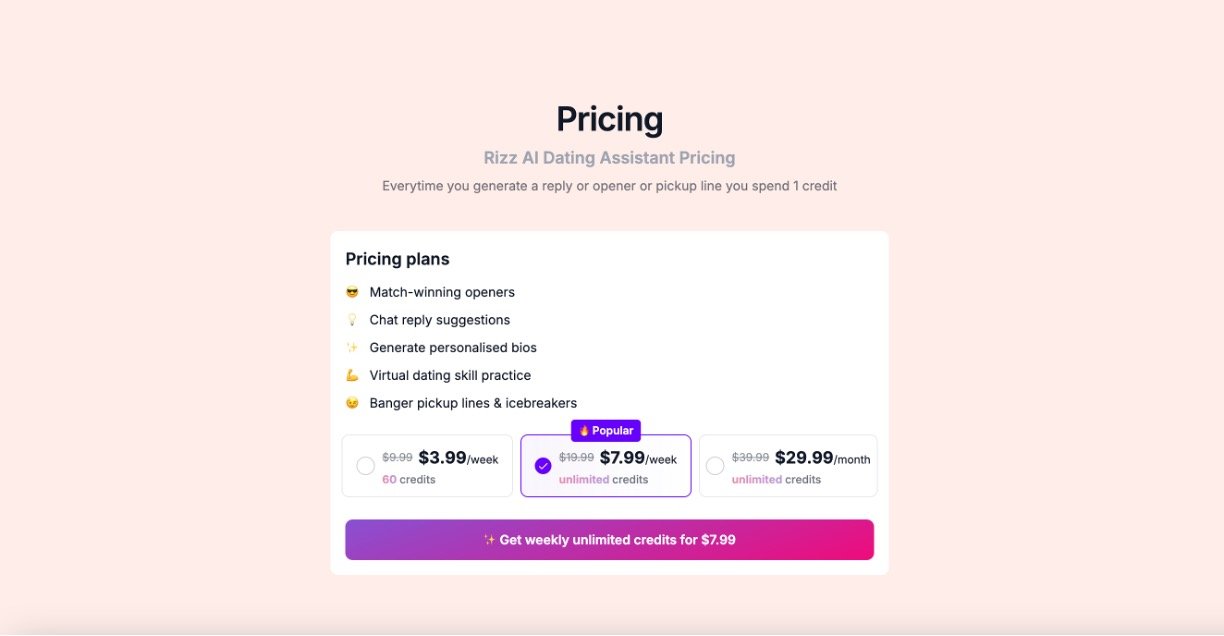Click the Match-winning openers feature text
Viewport: 1224px width, 636px height.
tap(442, 292)
